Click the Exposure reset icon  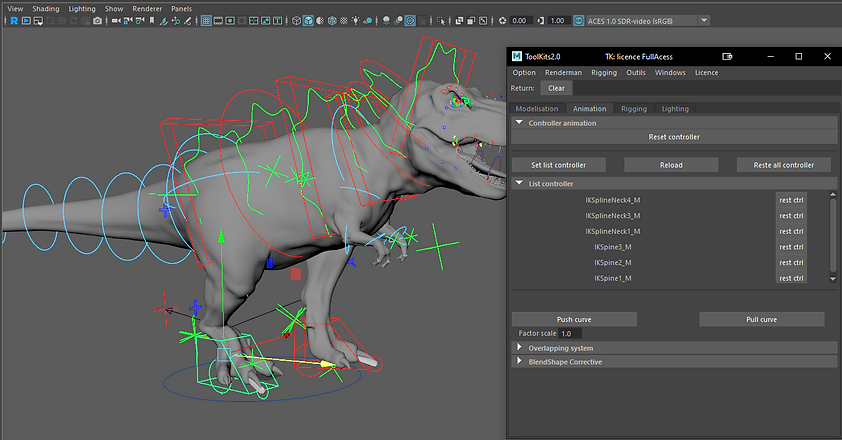502,21
